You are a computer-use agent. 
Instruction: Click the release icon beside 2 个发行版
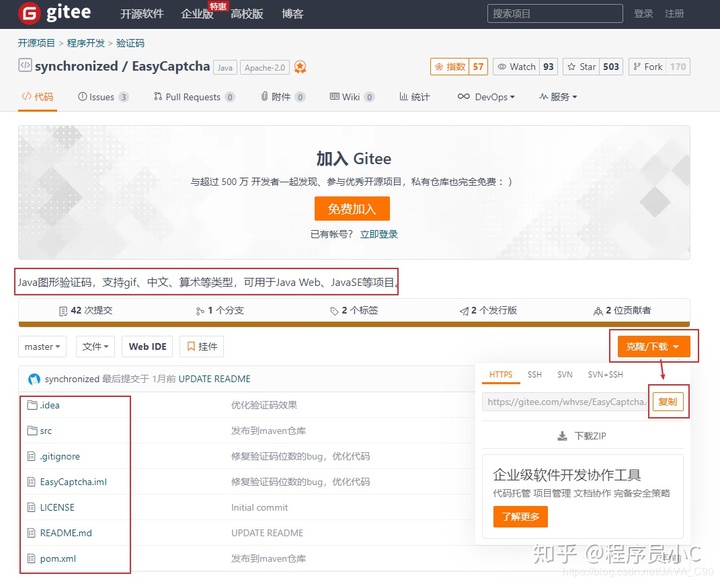coord(464,311)
